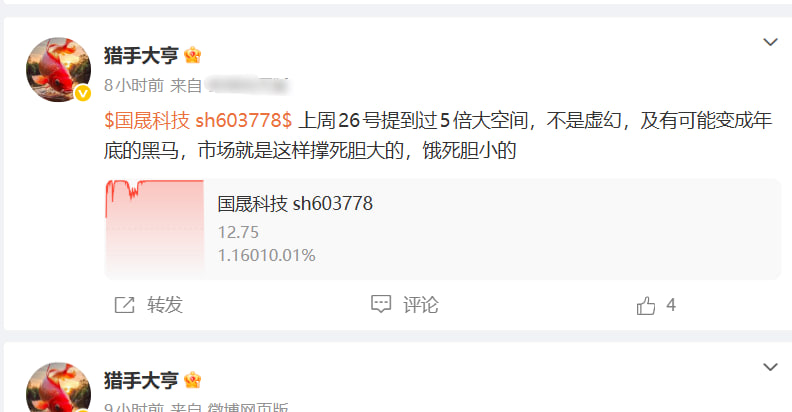Click crown badge beside second 猎手大亨 username
The height and width of the screenshot is (412, 792).
(x=192, y=380)
